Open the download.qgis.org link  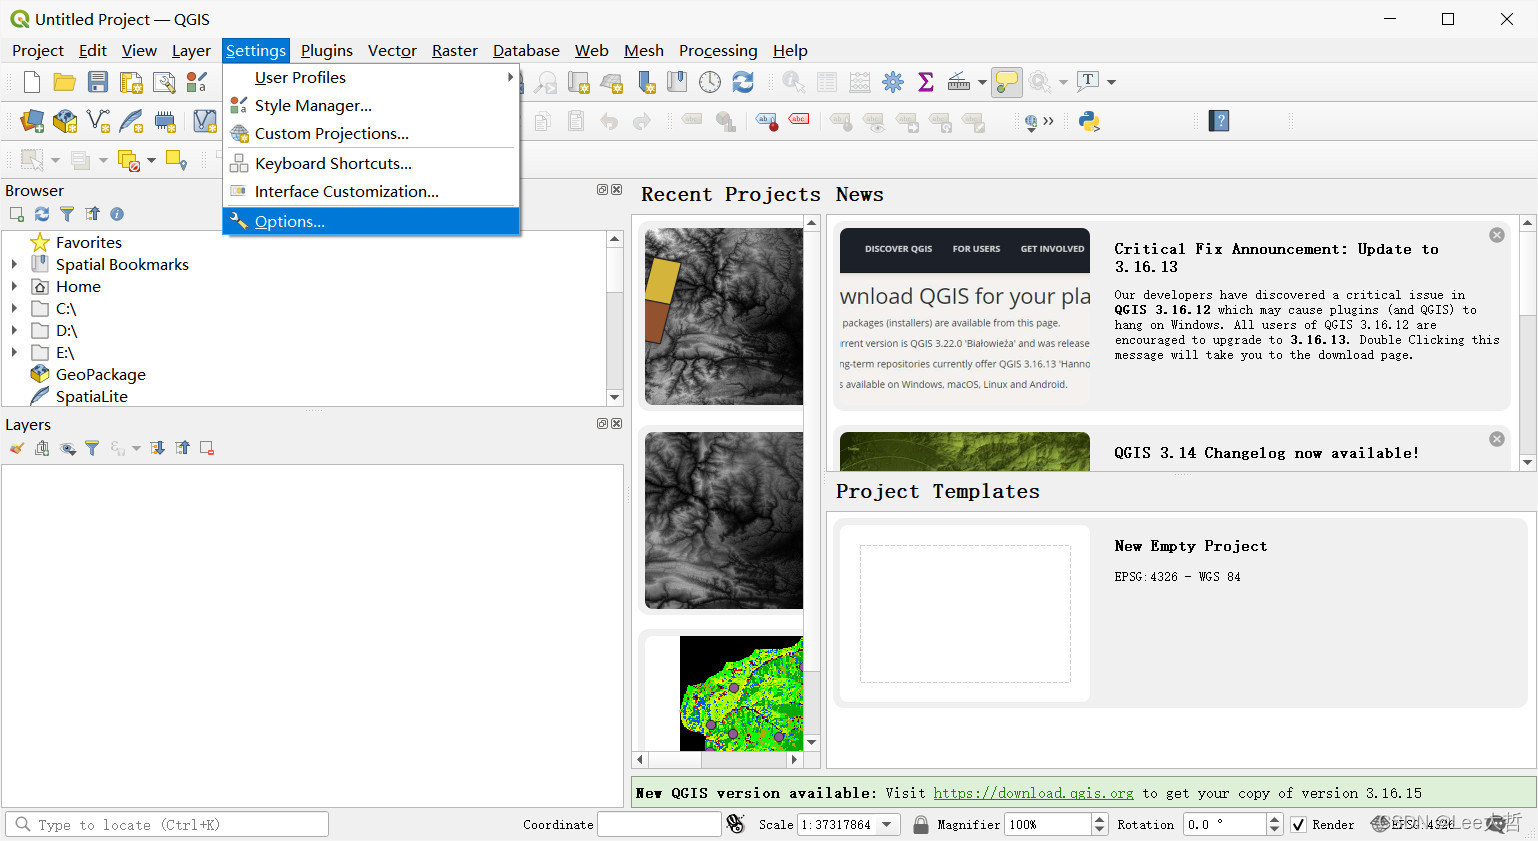point(1033,793)
